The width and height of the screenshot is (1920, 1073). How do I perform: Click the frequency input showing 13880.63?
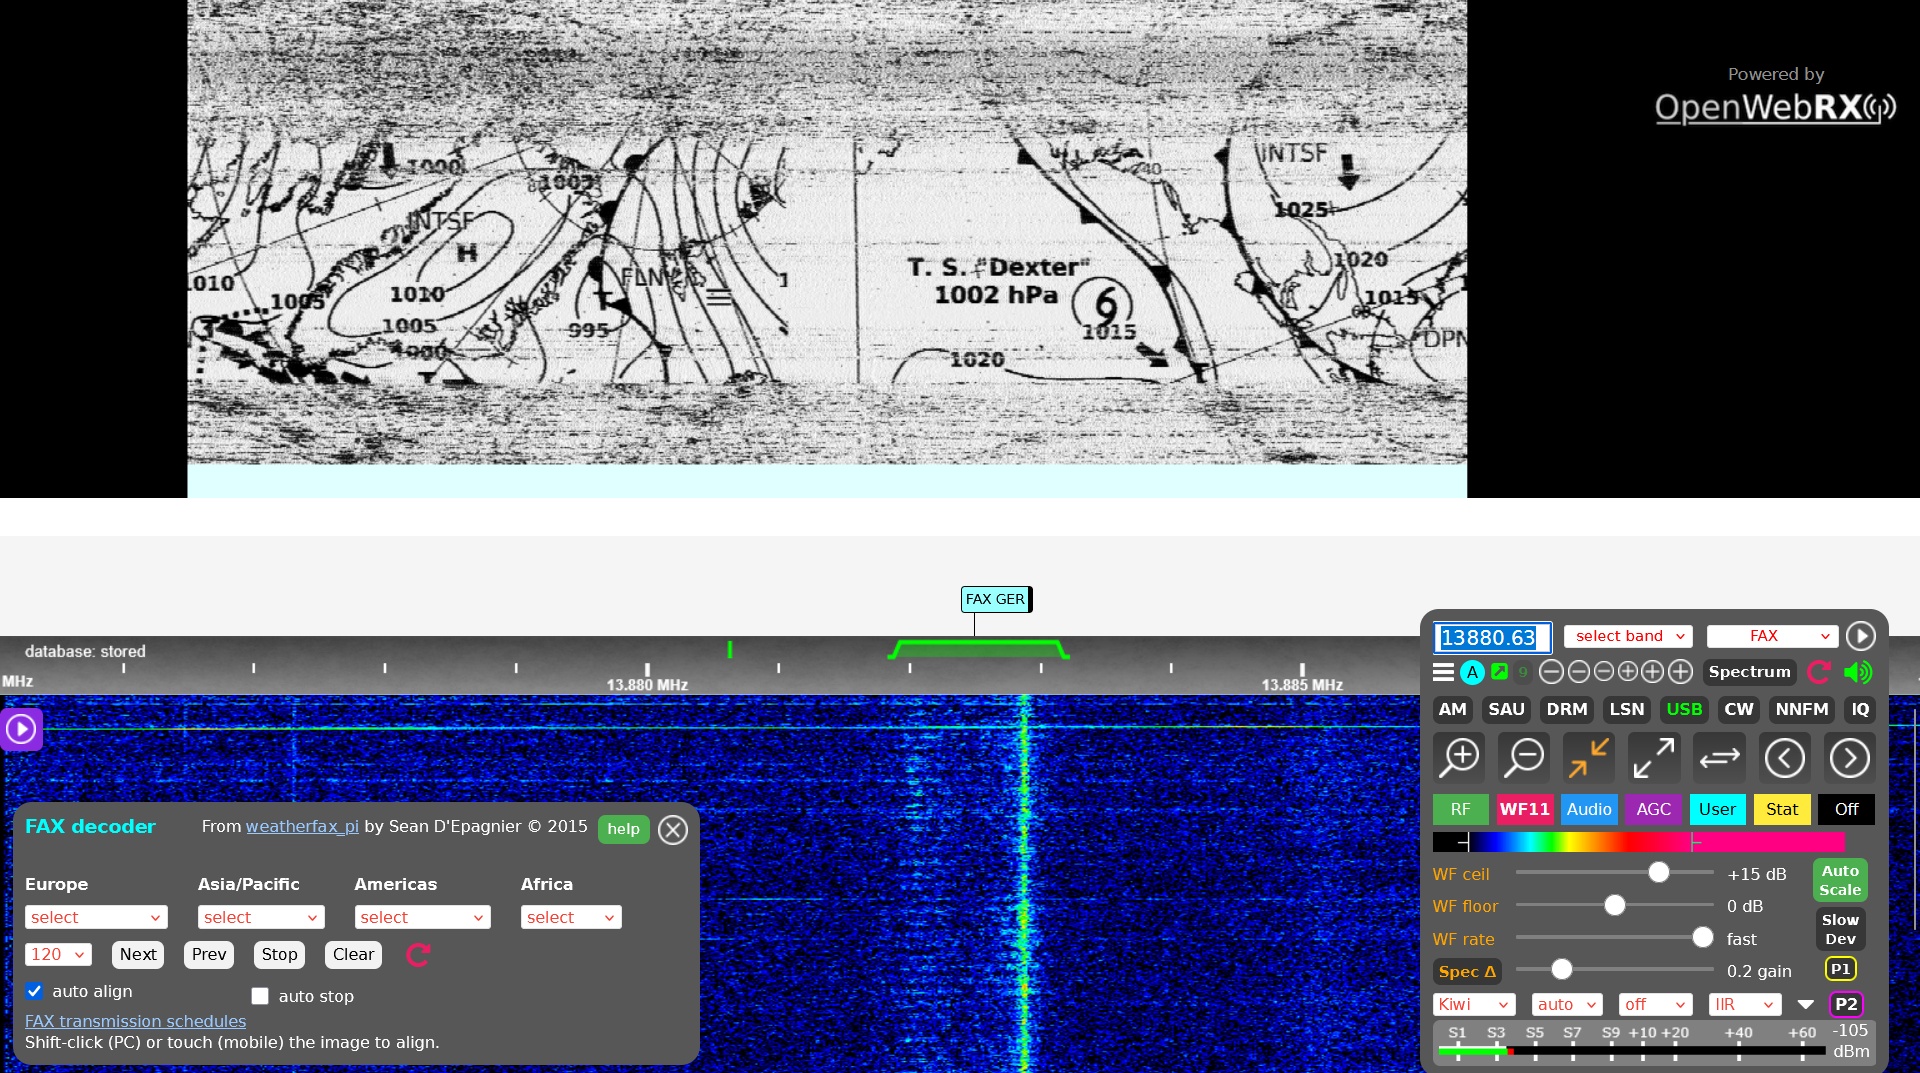tap(1494, 637)
